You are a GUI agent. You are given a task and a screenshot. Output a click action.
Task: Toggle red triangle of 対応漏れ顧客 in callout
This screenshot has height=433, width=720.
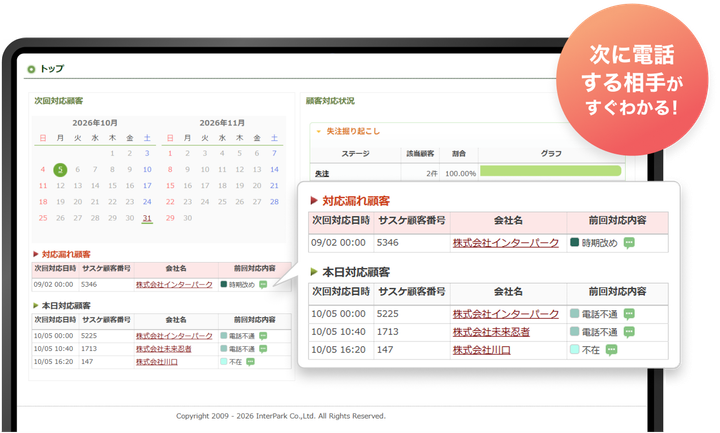314,200
